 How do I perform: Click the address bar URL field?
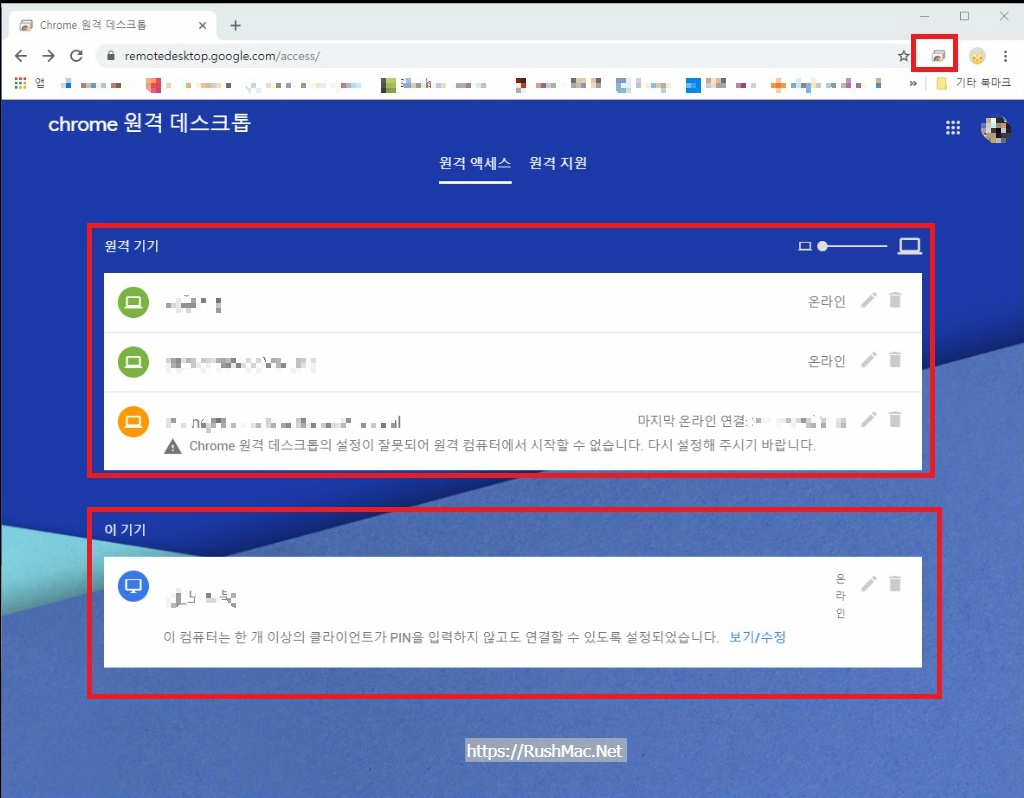[496, 56]
